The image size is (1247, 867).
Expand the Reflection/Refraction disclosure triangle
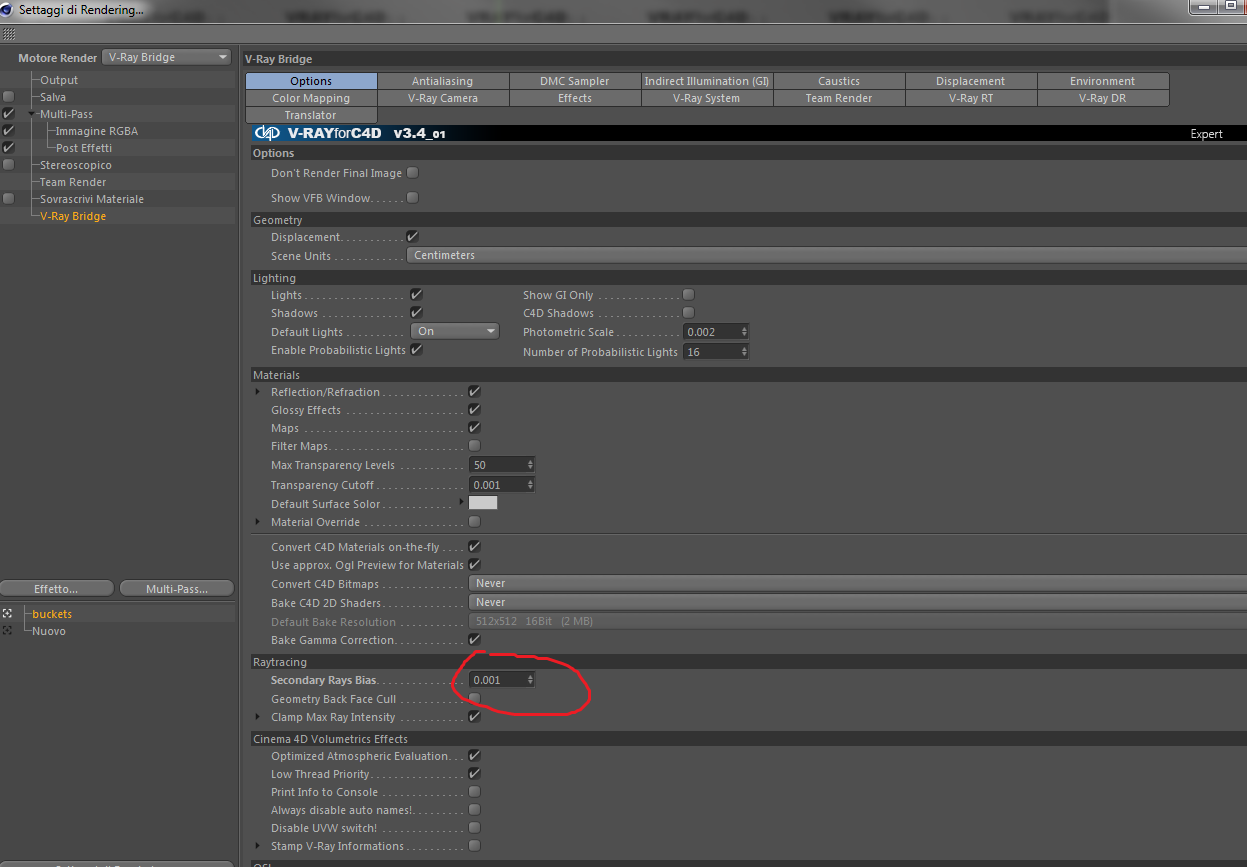tap(258, 392)
